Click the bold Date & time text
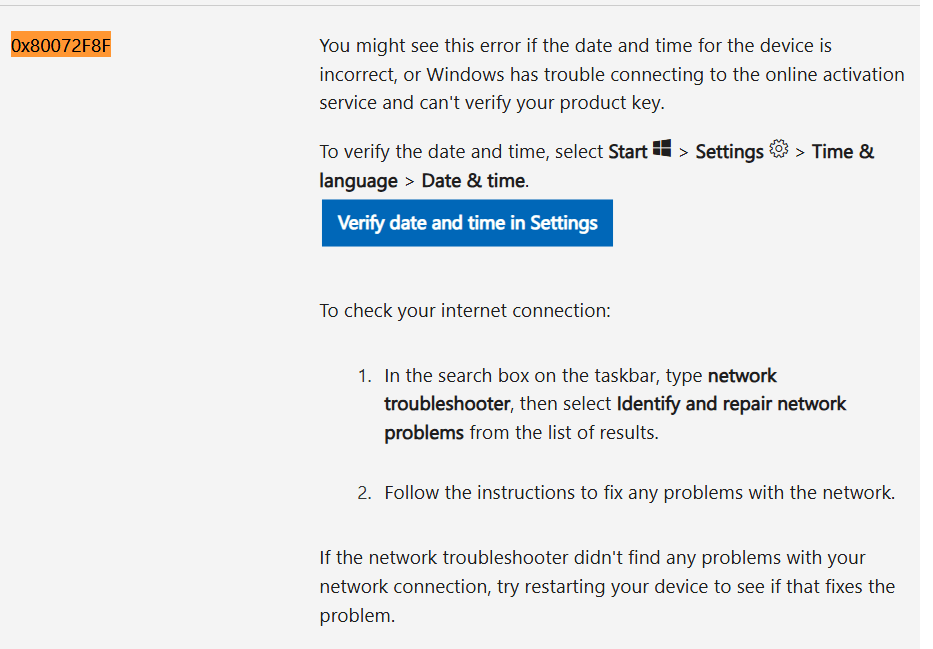Image resolution: width=933 pixels, height=649 pixels. click(x=473, y=181)
